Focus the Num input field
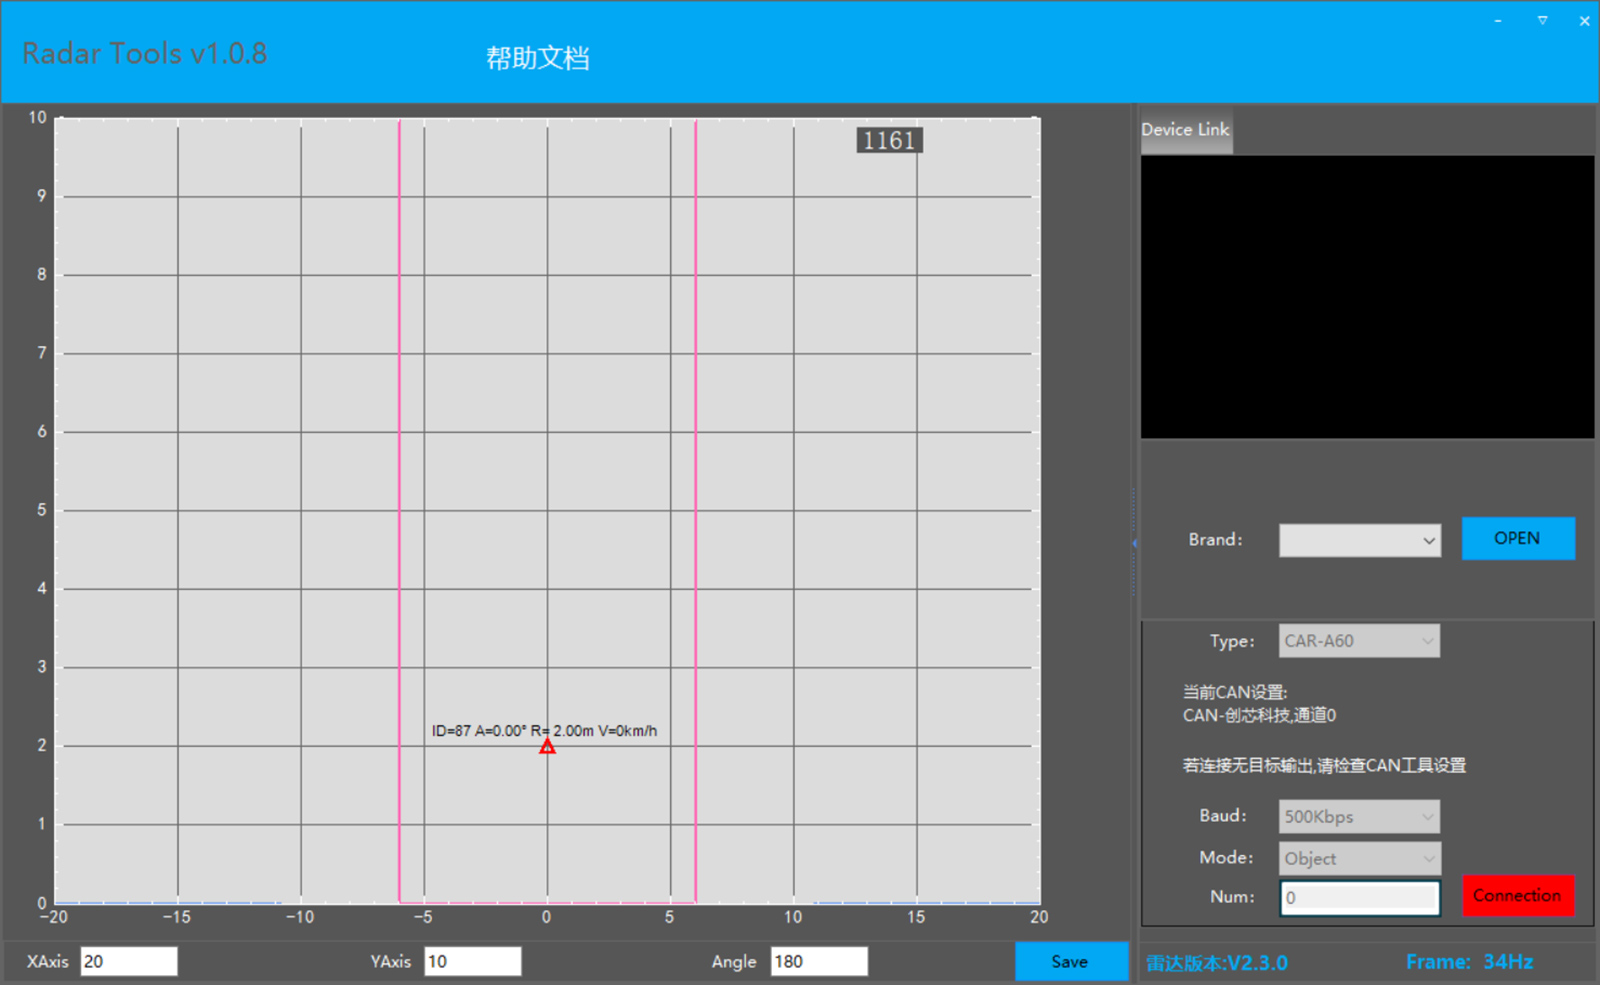 [1359, 898]
